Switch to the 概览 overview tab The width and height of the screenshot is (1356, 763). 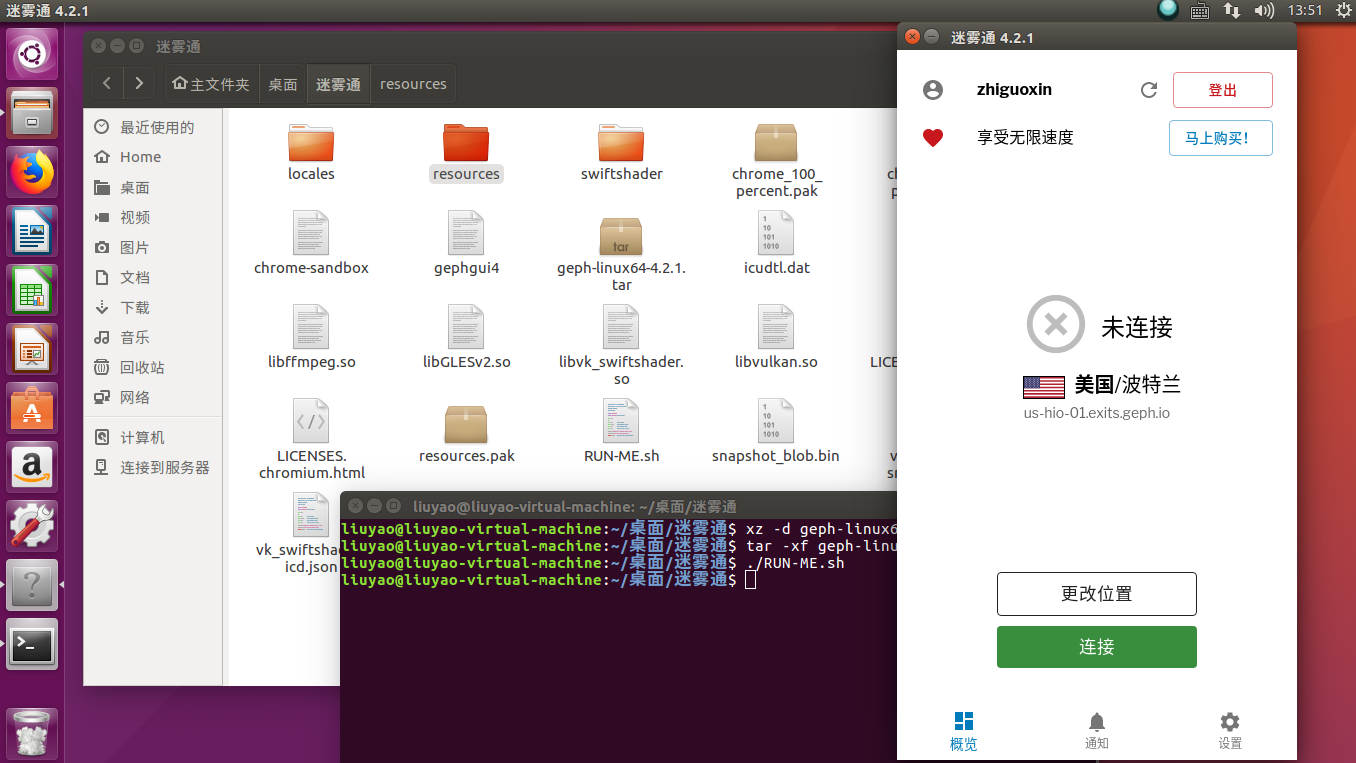[x=964, y=732]
